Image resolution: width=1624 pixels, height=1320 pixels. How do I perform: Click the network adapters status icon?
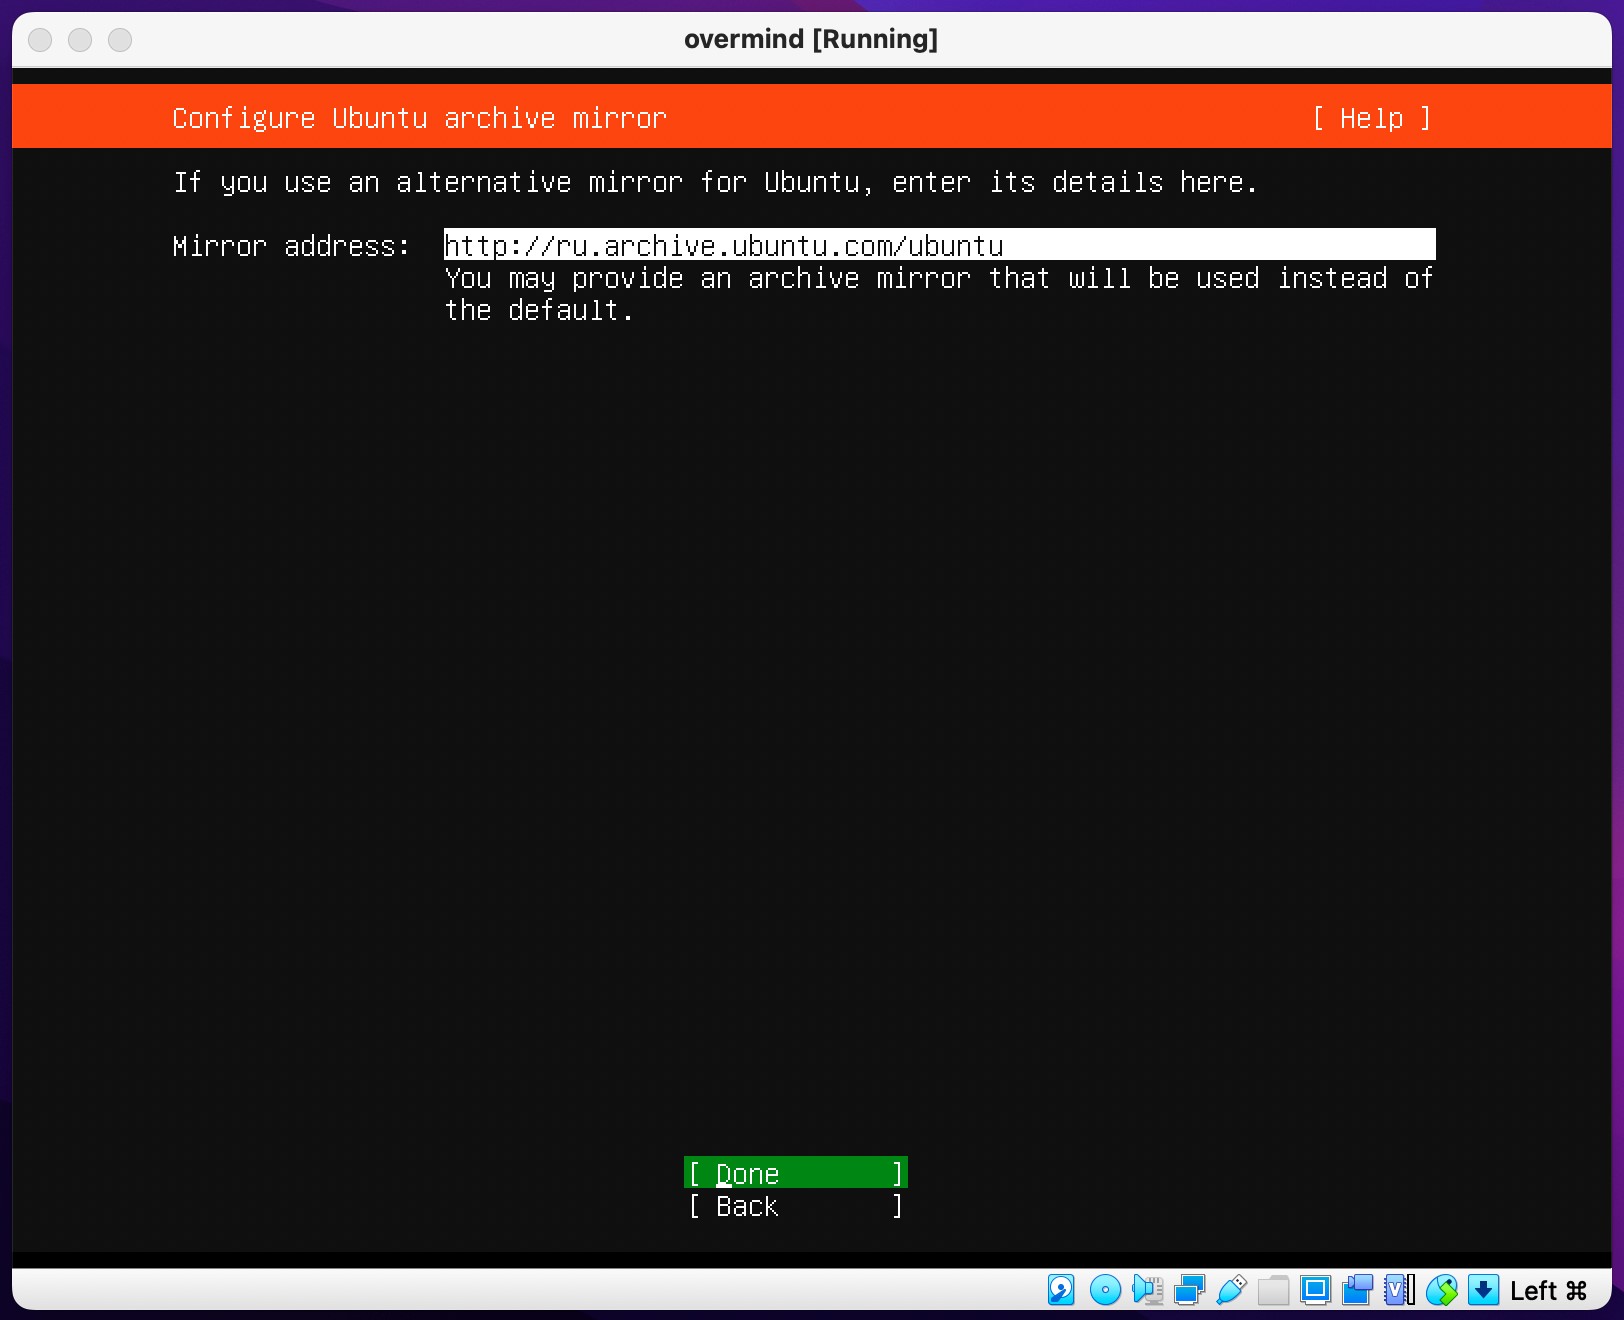(x=1189, y=1291)
